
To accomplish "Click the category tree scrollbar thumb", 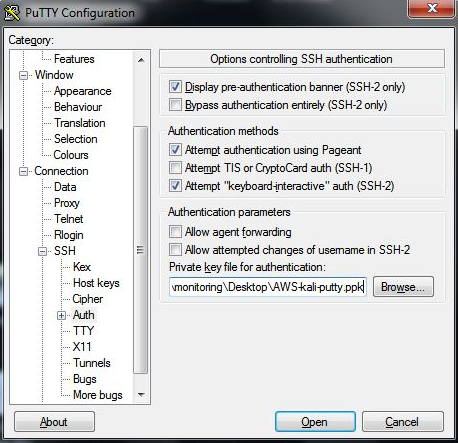I will [x=141, y=250].
